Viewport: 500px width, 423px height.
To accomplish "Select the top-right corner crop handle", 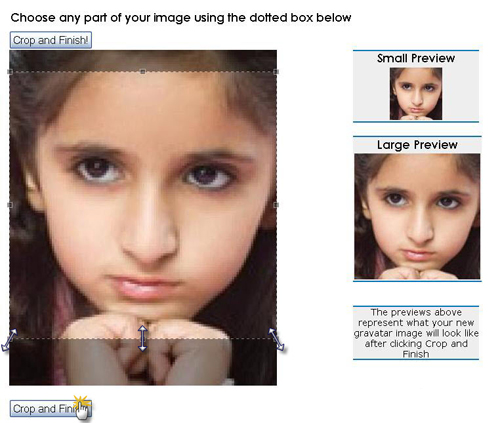I will click(276, 72).
